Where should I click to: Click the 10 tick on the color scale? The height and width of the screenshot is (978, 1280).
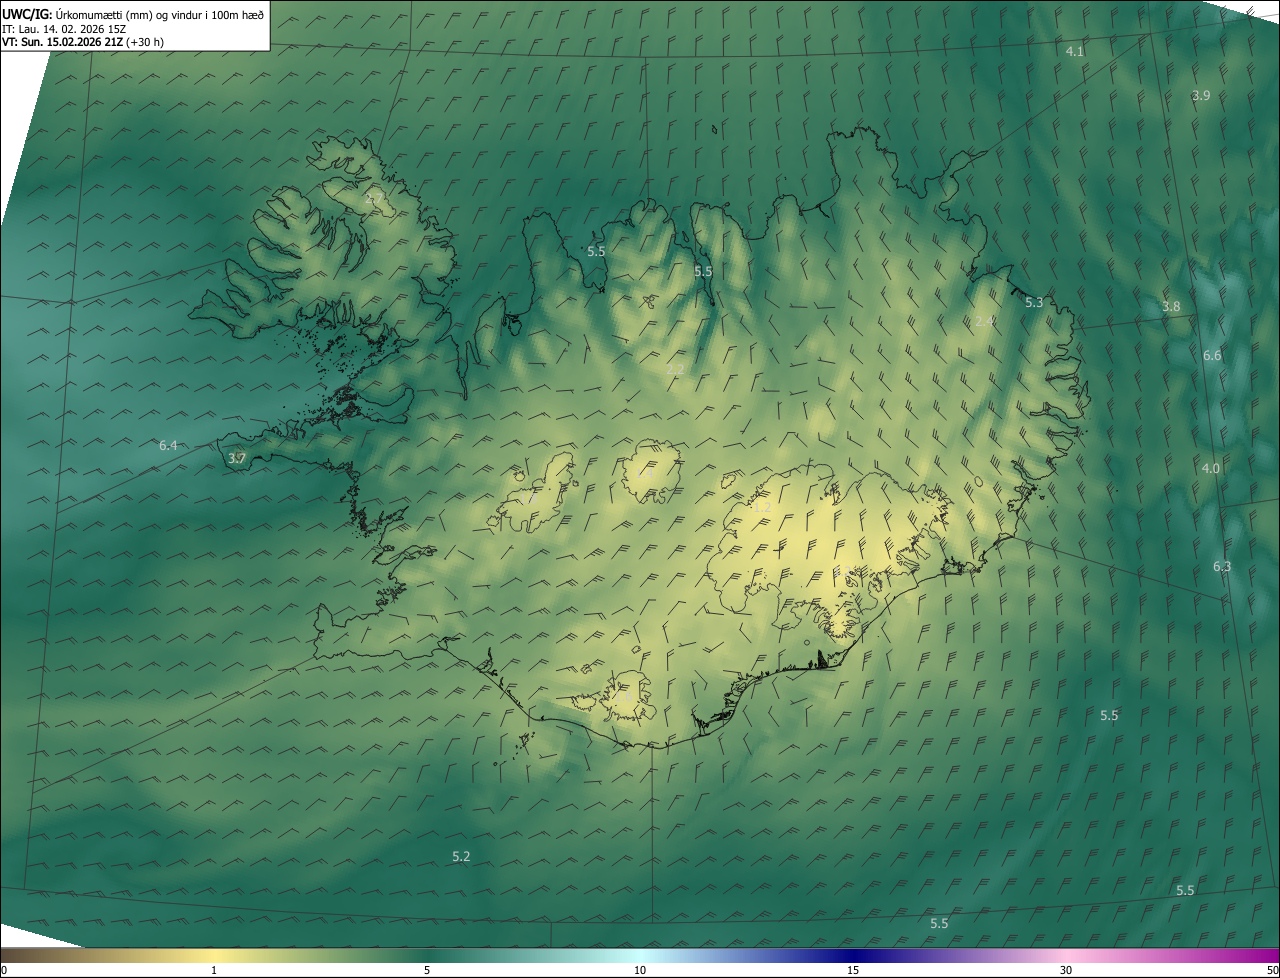point(640,970)
